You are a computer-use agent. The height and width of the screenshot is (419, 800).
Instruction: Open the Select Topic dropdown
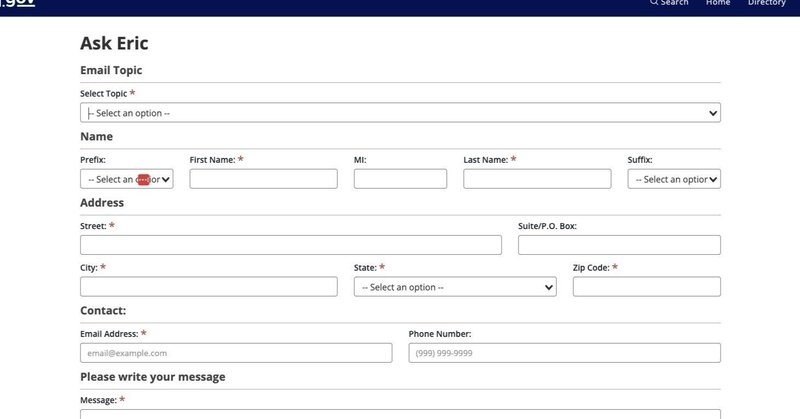pyautogui.click(x=400, y=113)
